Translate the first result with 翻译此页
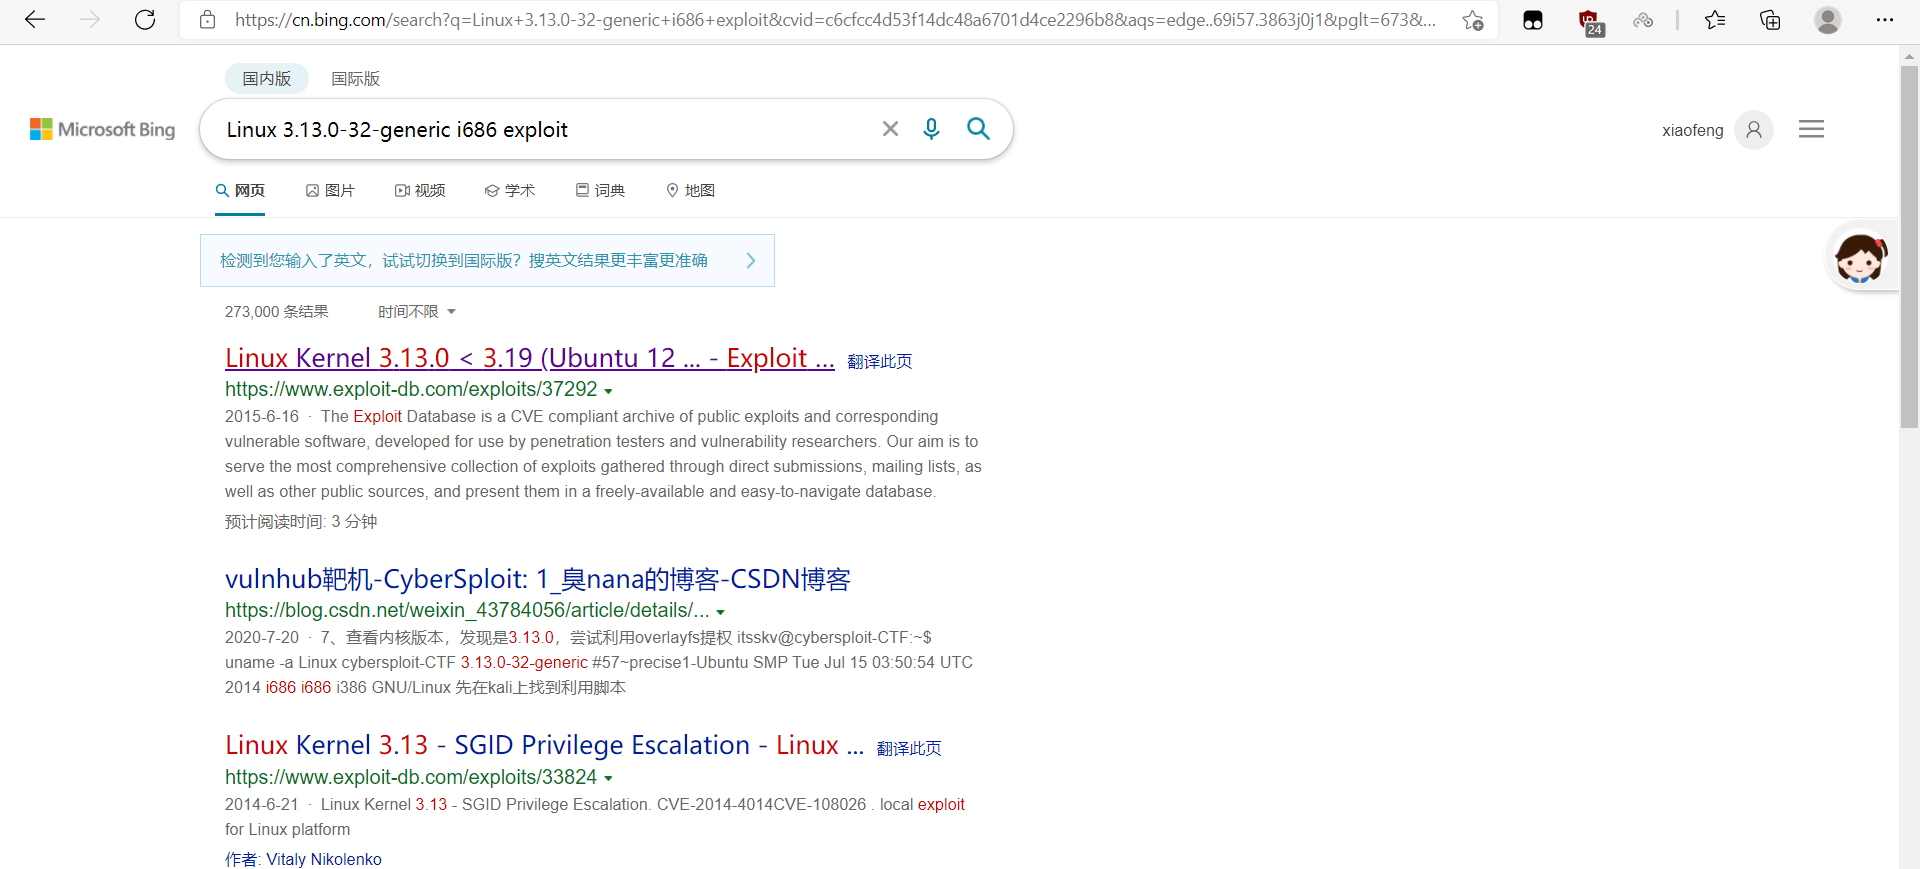Viewport: 1920px width, 869px height. [x=880, y=361]
